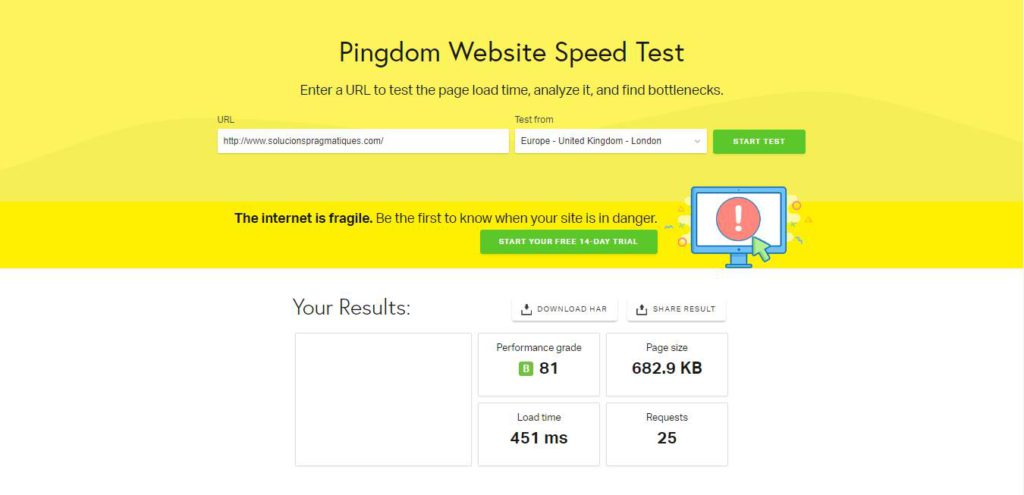Select the Requests 25 result card
Viewport: 1024px width, 495px height.
point(667,434)
